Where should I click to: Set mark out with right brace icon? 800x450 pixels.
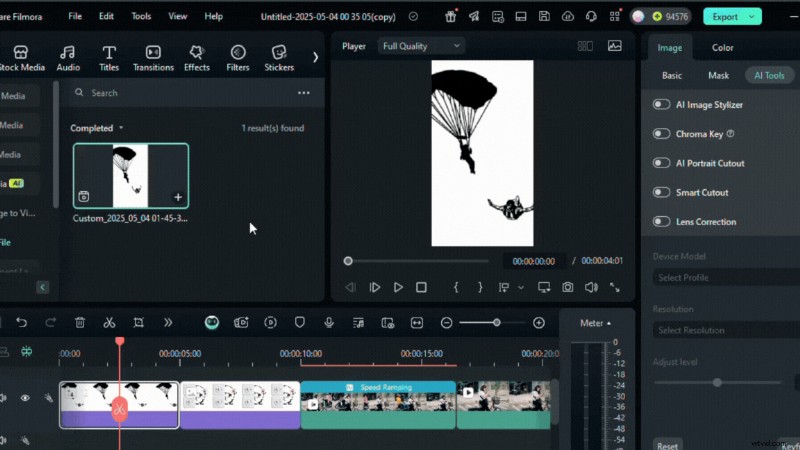pos(480,288)
